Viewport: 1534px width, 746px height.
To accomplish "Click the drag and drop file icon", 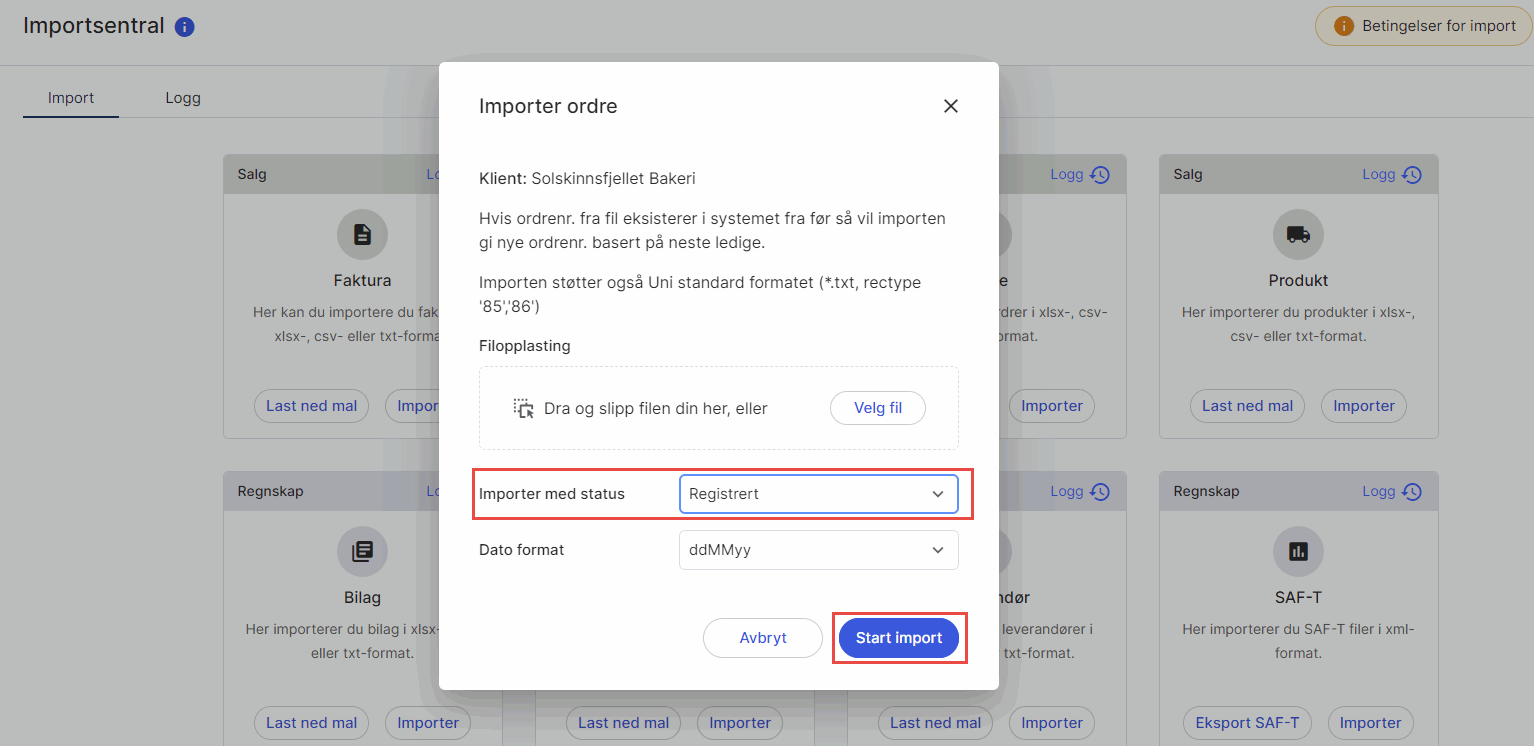I will tap(524, 408).
